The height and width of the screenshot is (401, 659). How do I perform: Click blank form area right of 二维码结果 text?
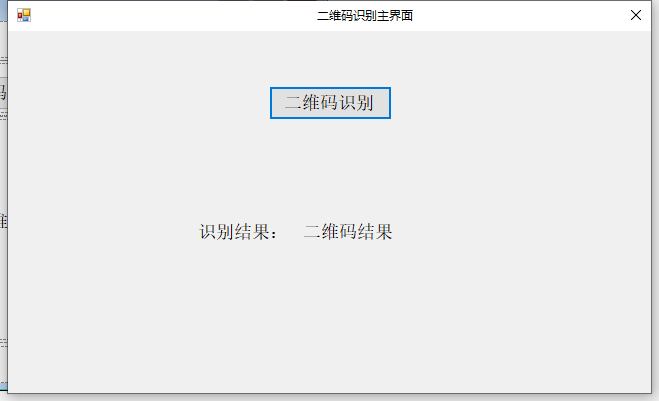pos(520,232)
